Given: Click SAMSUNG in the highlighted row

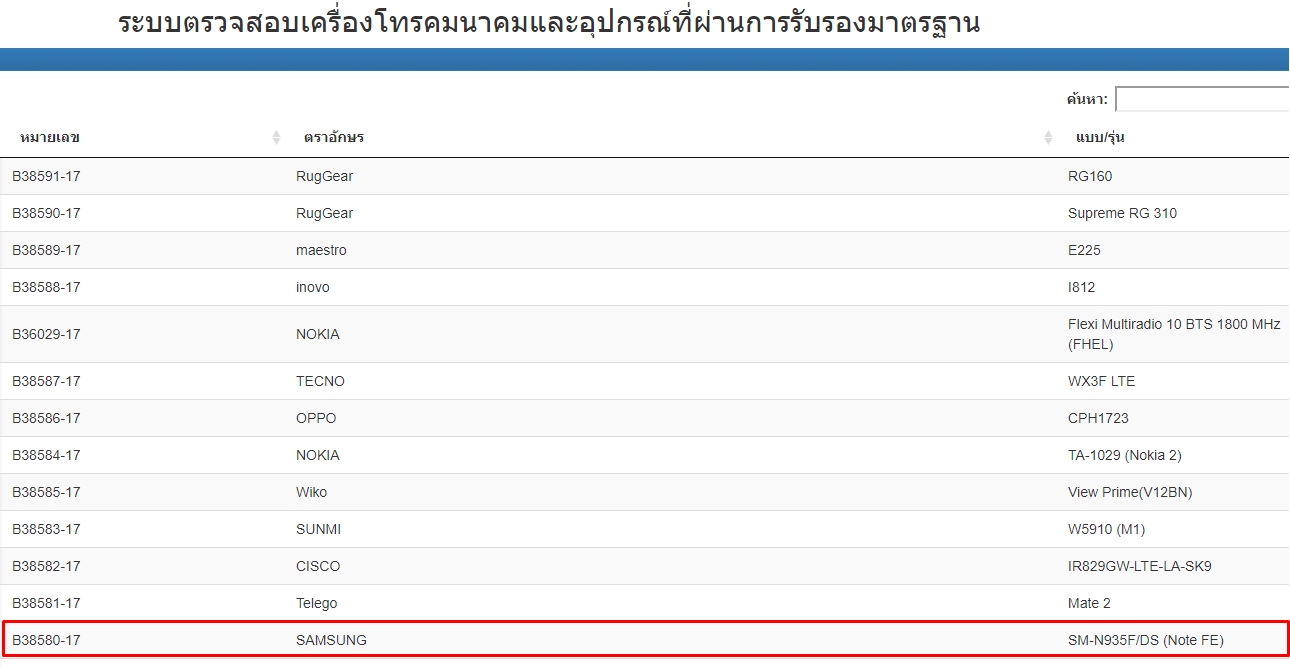Looking at the screenshot, I should coord(331,641).
